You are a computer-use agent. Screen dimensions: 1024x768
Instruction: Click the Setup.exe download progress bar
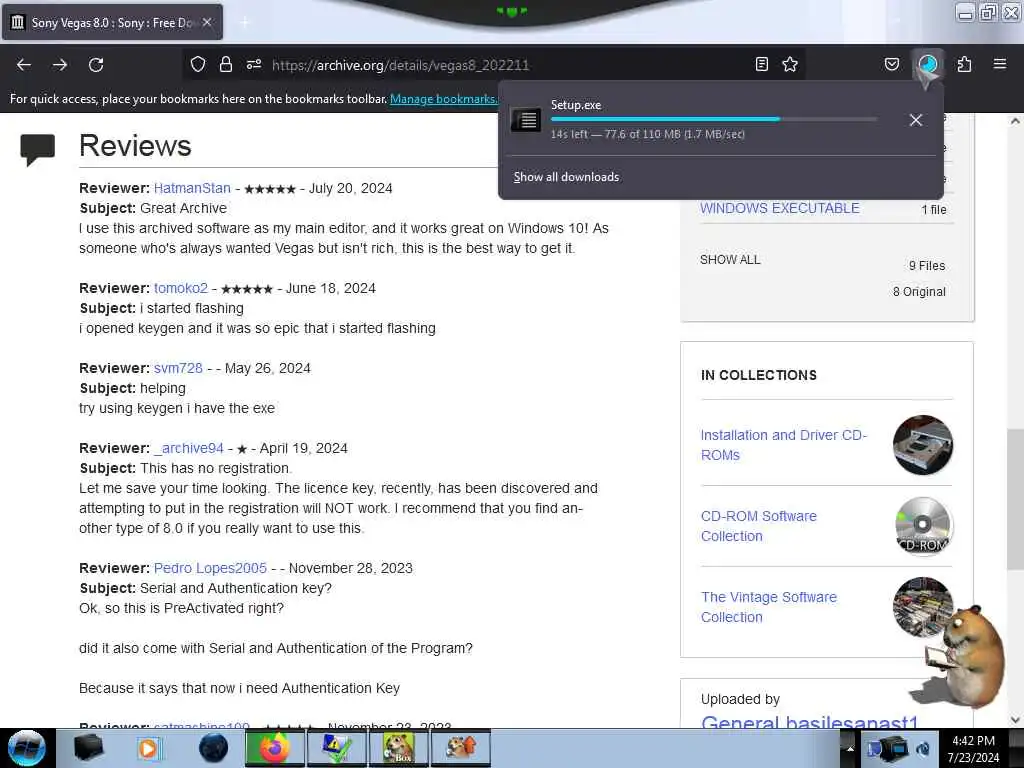[x=713, y=119]
